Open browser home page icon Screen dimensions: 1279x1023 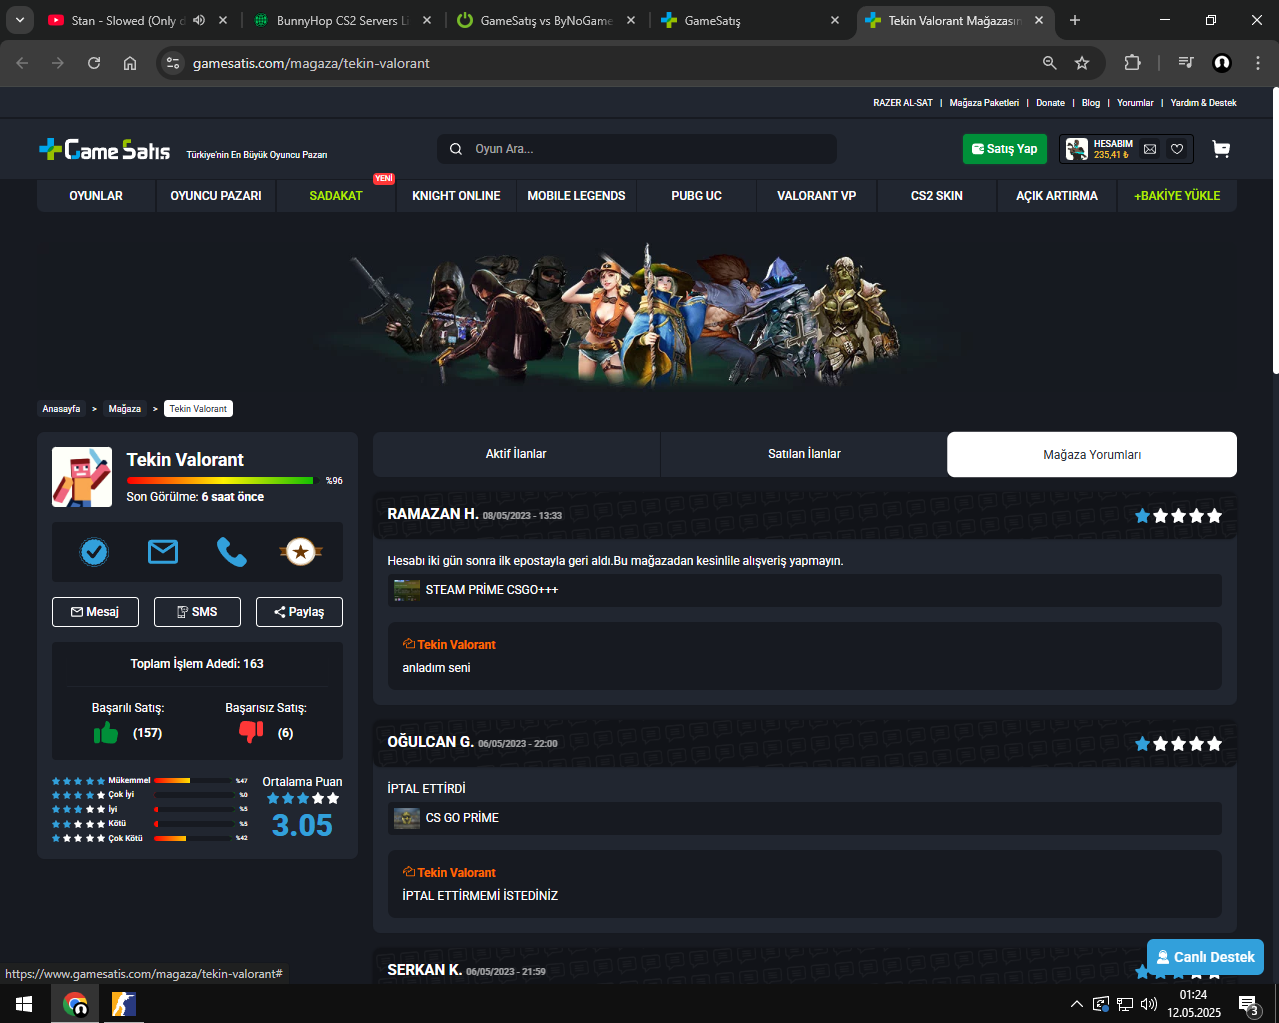pyautogui.click(x=130, y=63)
